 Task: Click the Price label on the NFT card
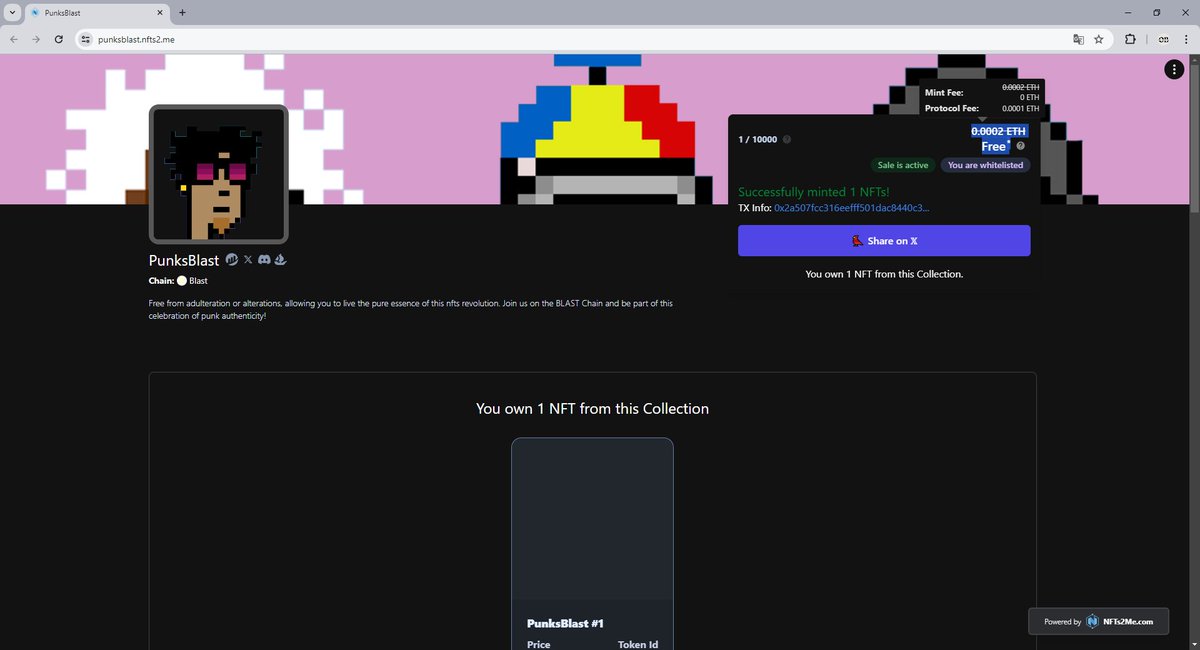[x=539, y=645]
